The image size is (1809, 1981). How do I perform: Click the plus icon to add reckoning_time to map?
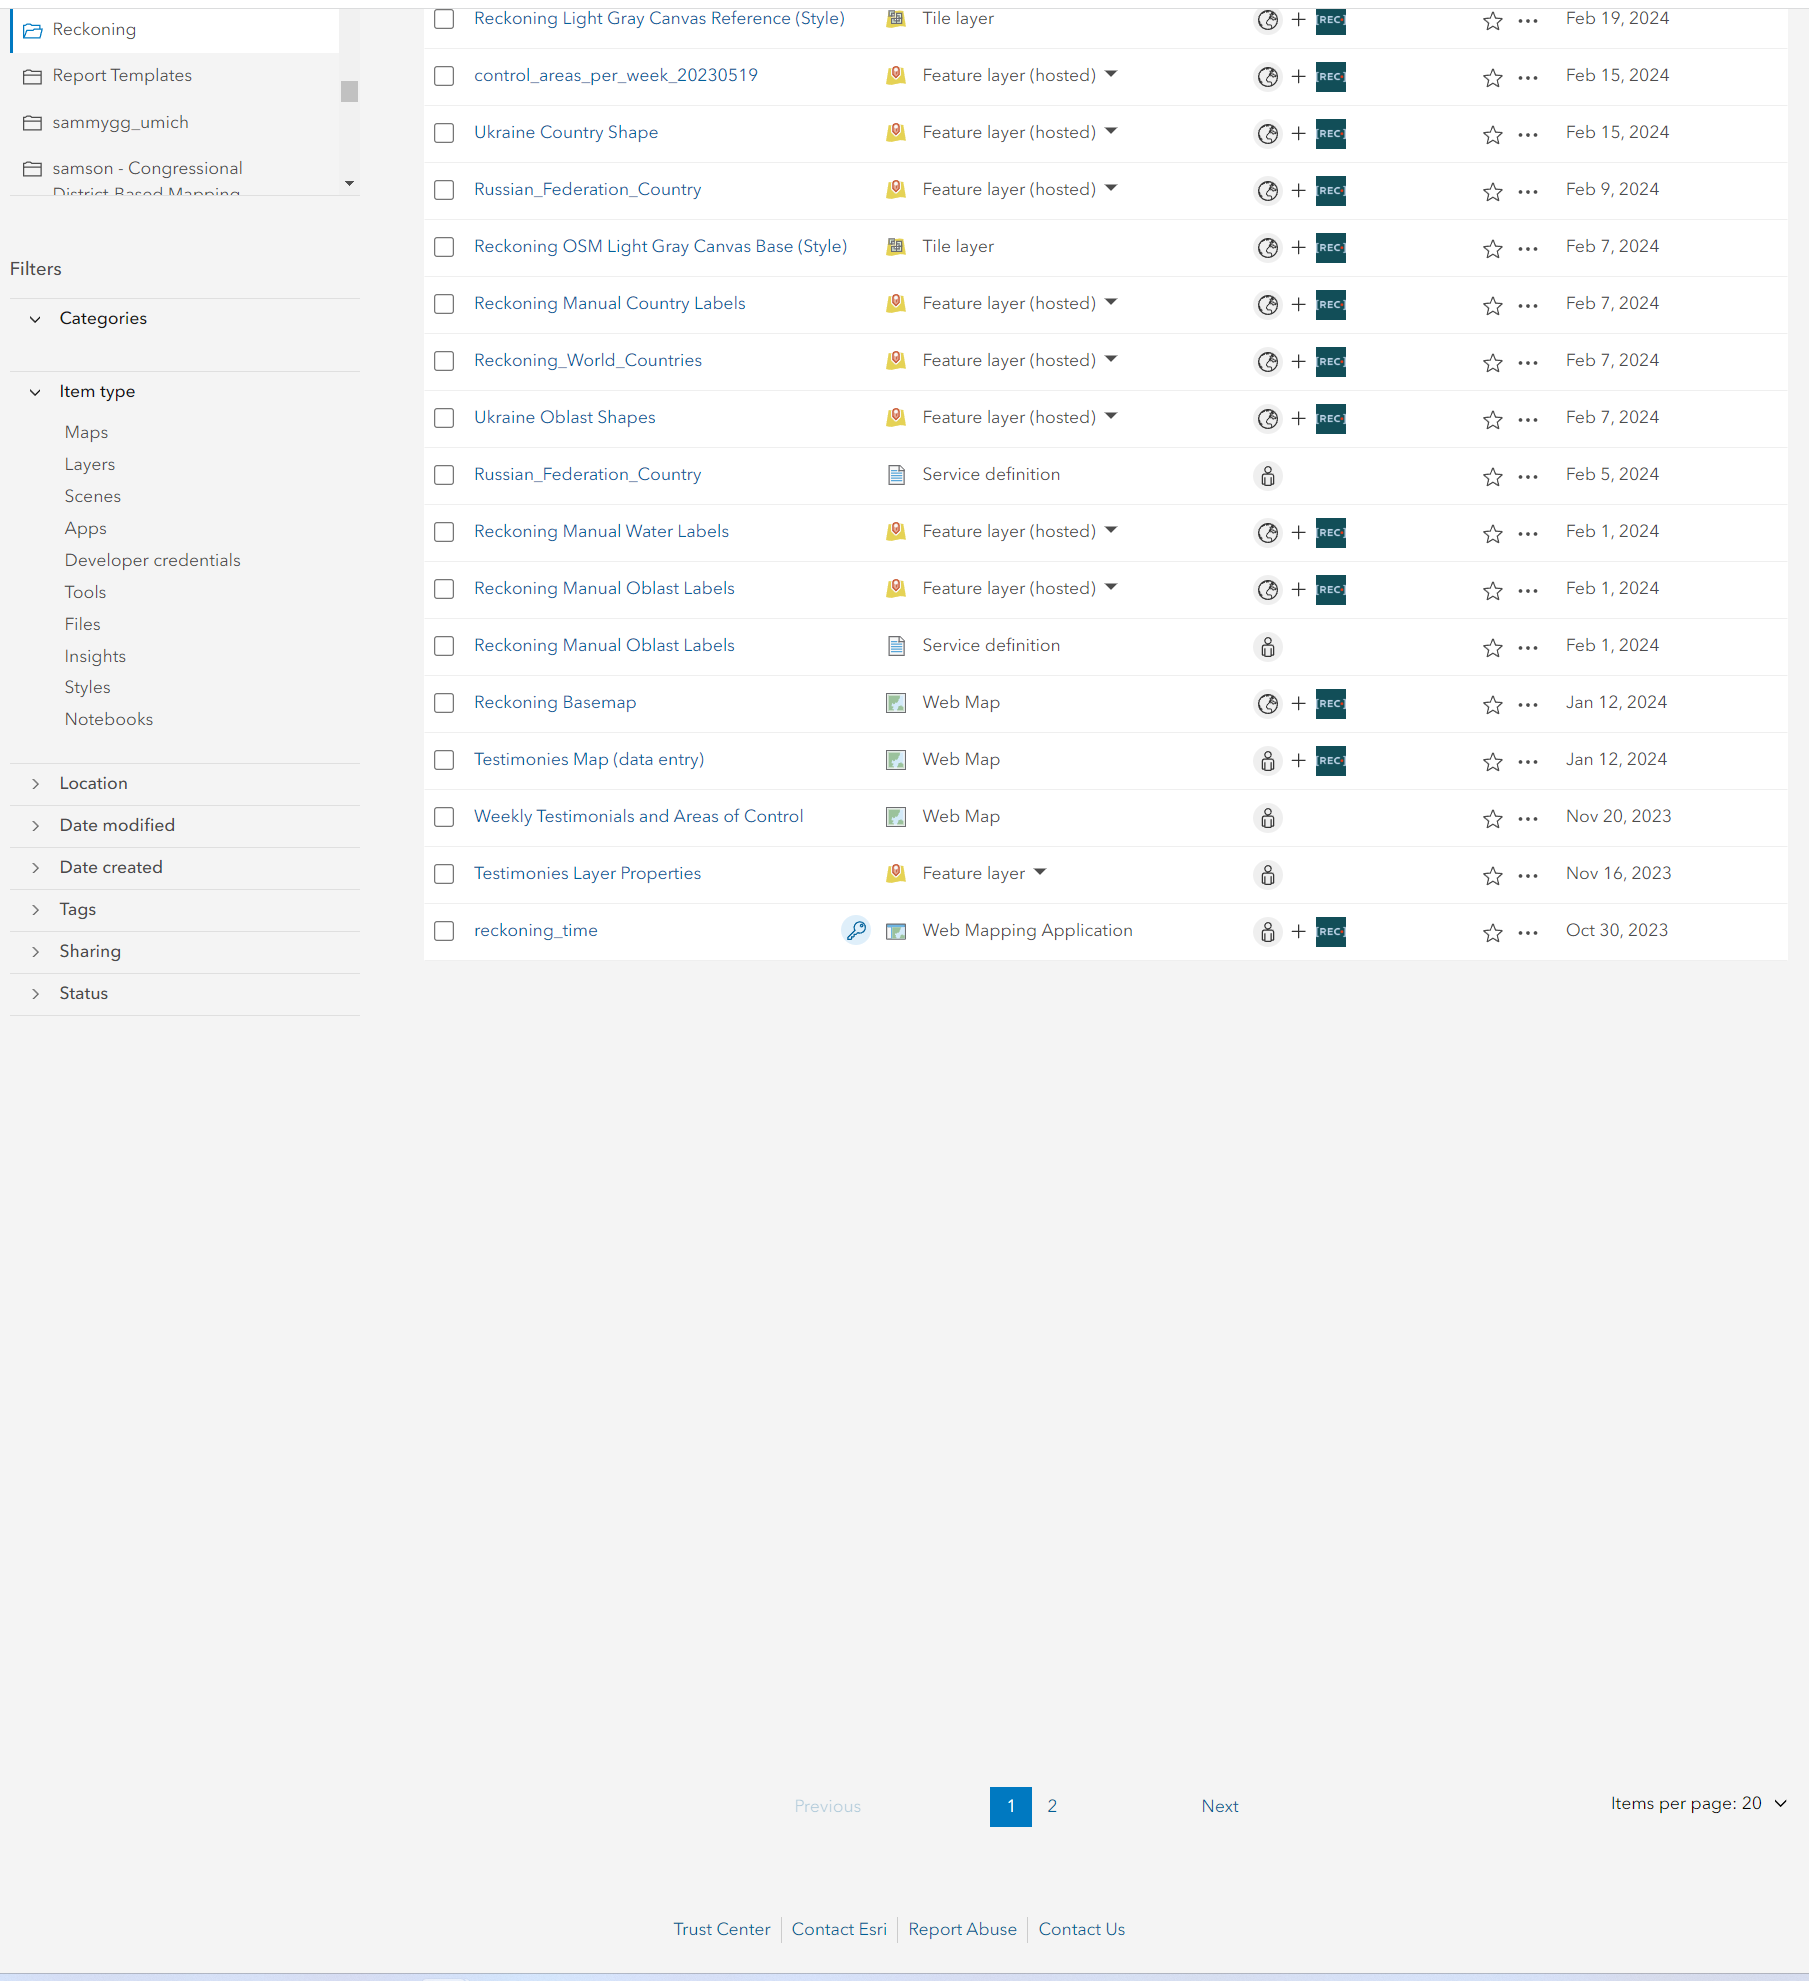(1298, 931)
